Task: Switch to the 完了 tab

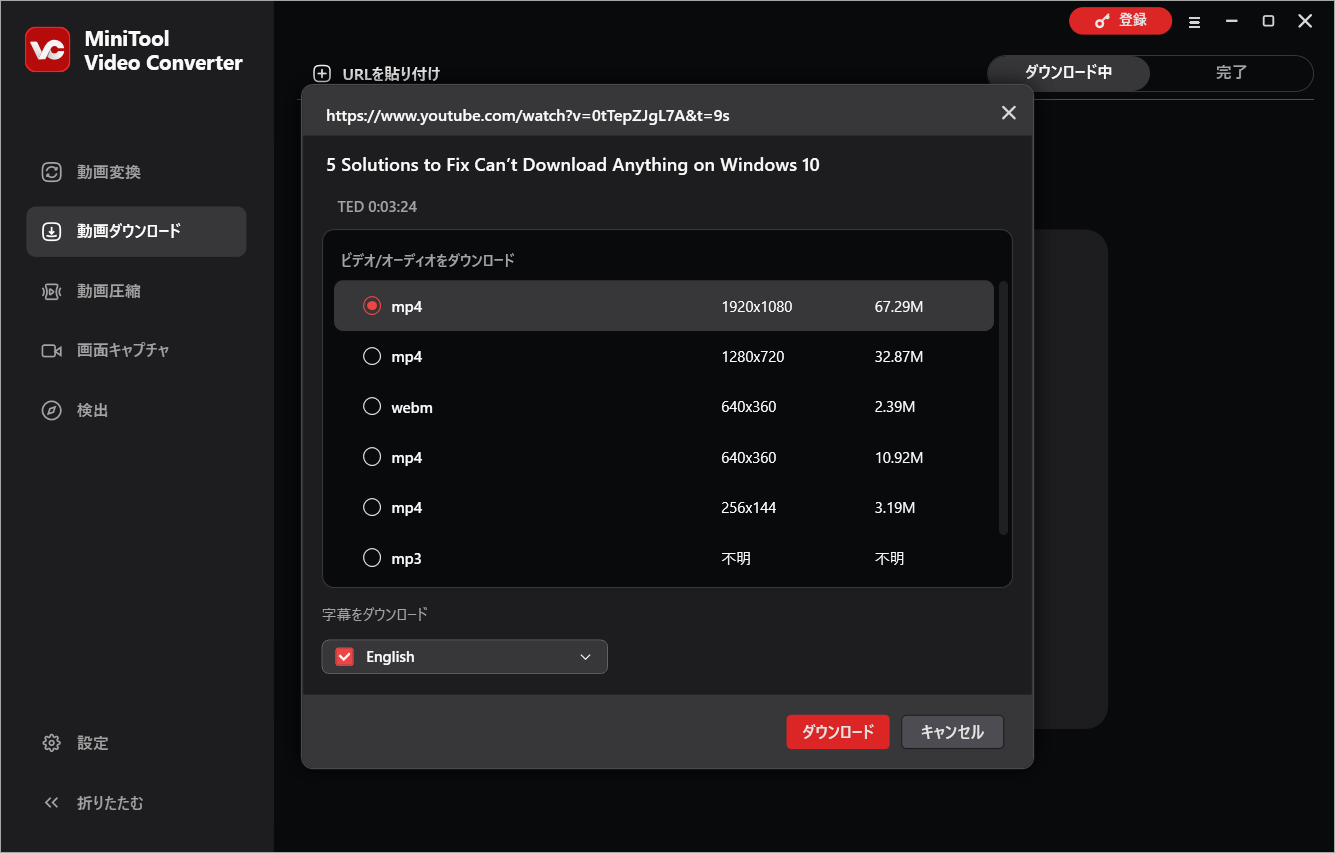Action: pos(1231,73)
